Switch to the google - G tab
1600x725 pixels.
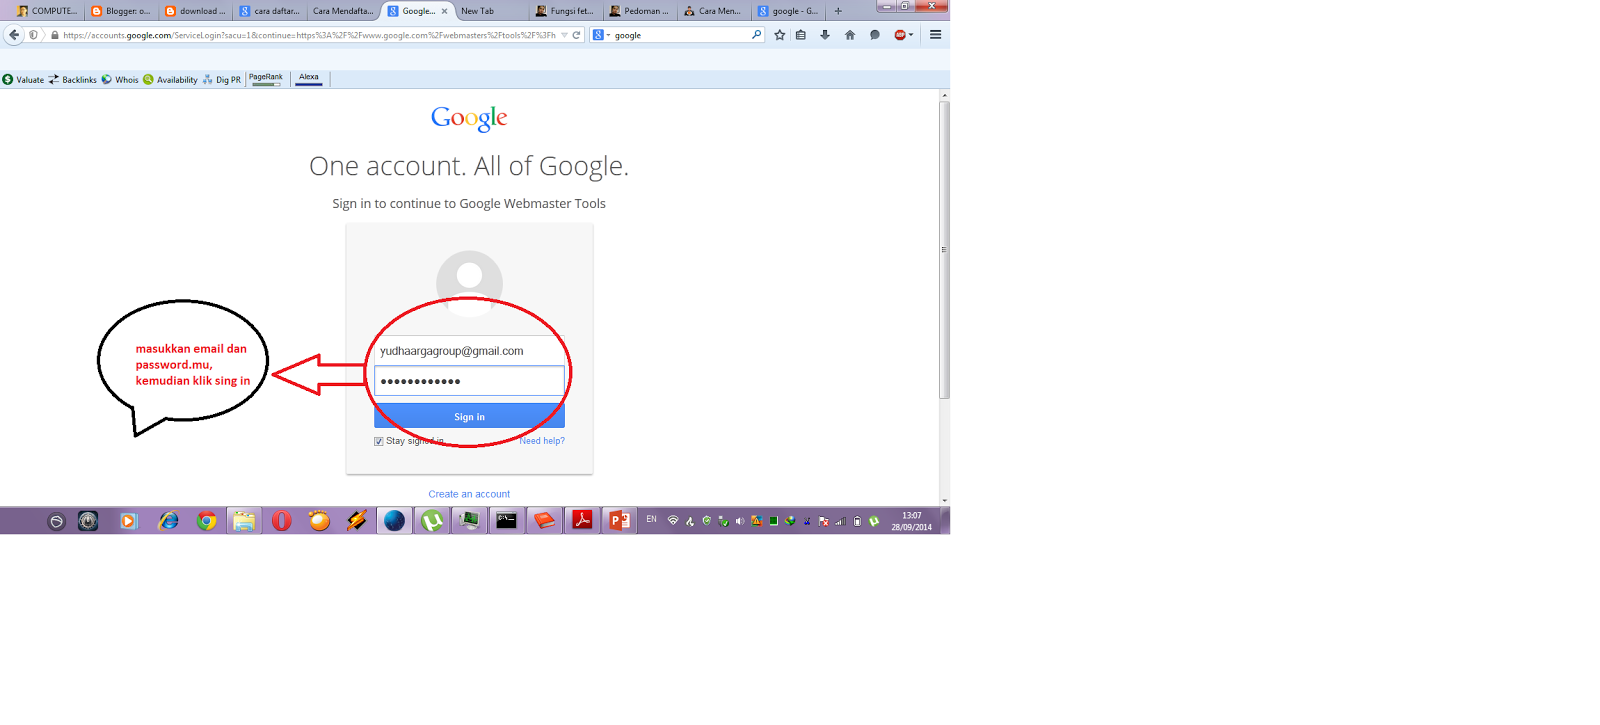tap(788, 11)
